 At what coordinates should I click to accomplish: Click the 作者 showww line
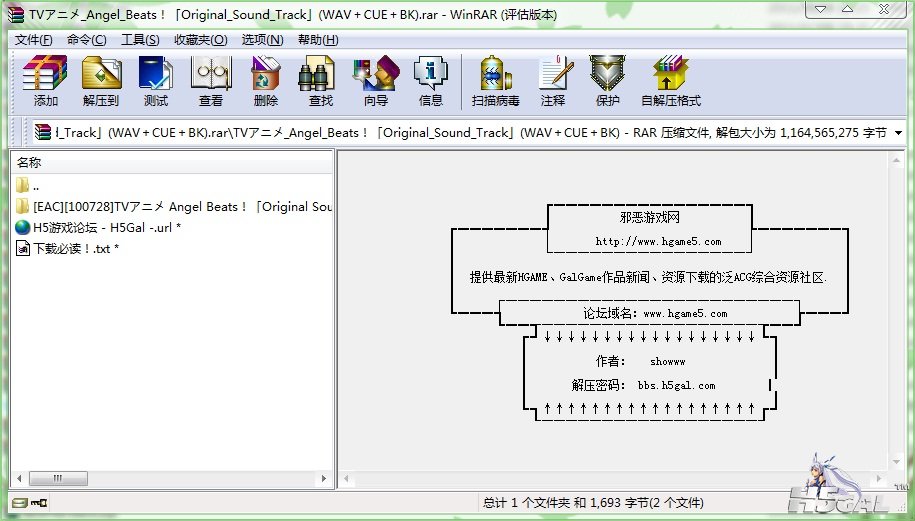point(640,361)
